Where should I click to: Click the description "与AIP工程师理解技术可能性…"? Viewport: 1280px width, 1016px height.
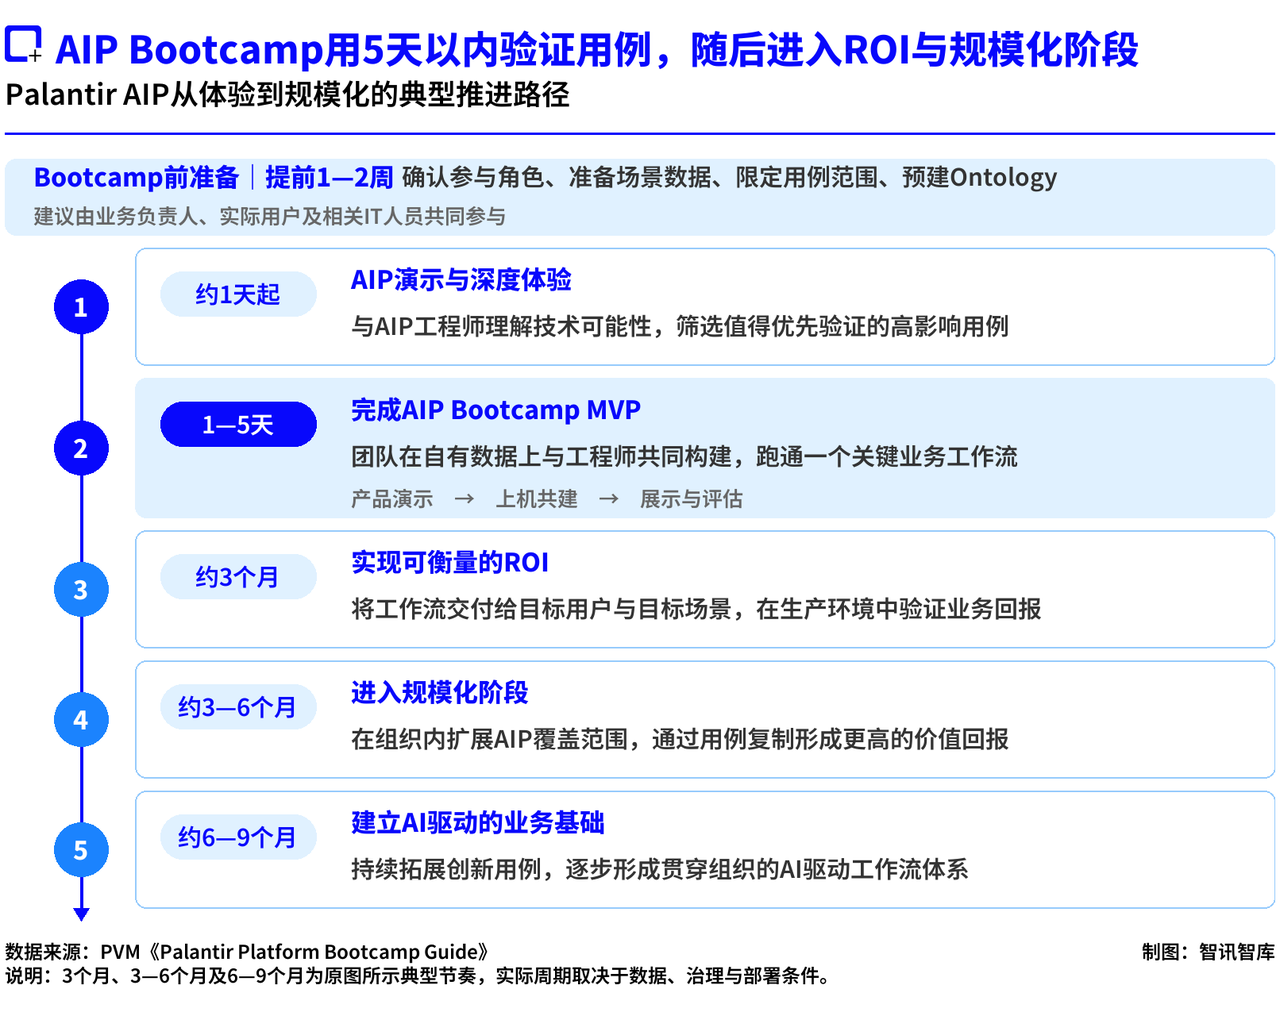(x=680, y=326)
